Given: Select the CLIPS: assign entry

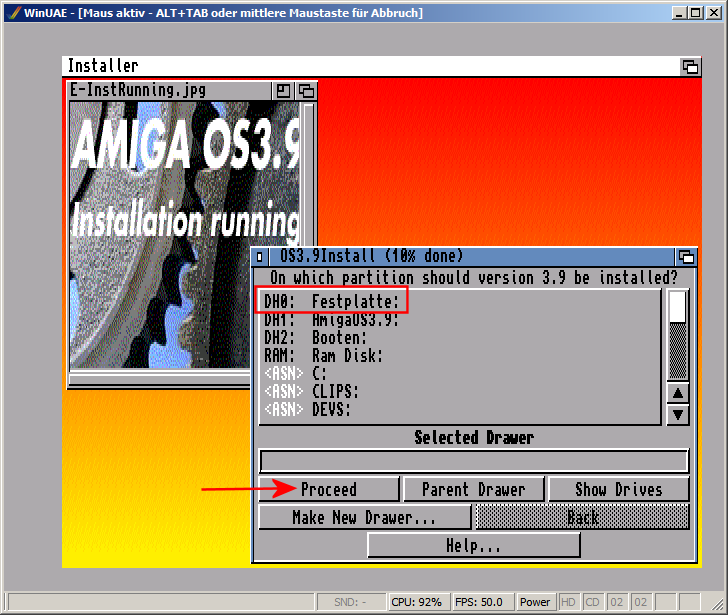Looking at the screenshot, I should tap(459, 392).
